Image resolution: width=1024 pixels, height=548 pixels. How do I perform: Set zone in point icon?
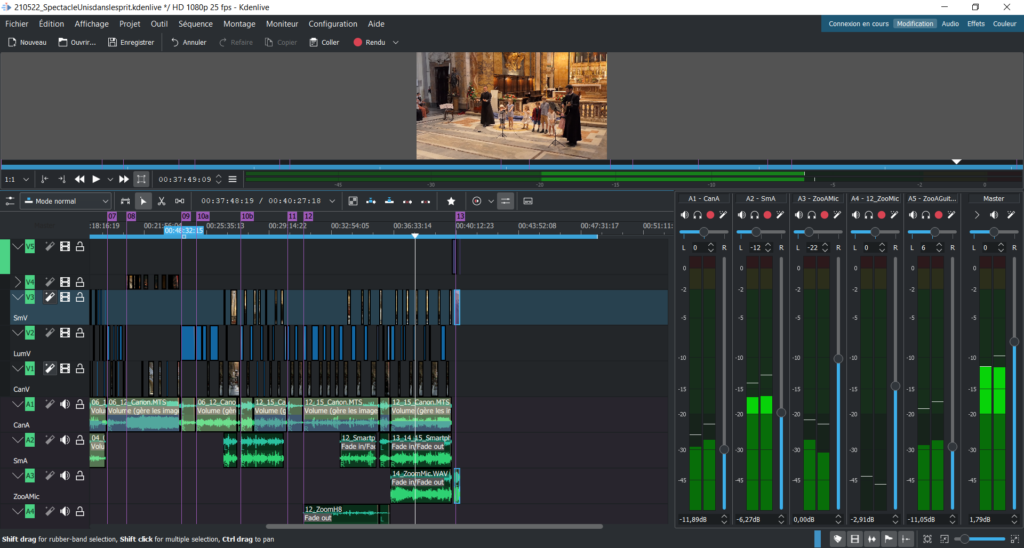(44, 179)
